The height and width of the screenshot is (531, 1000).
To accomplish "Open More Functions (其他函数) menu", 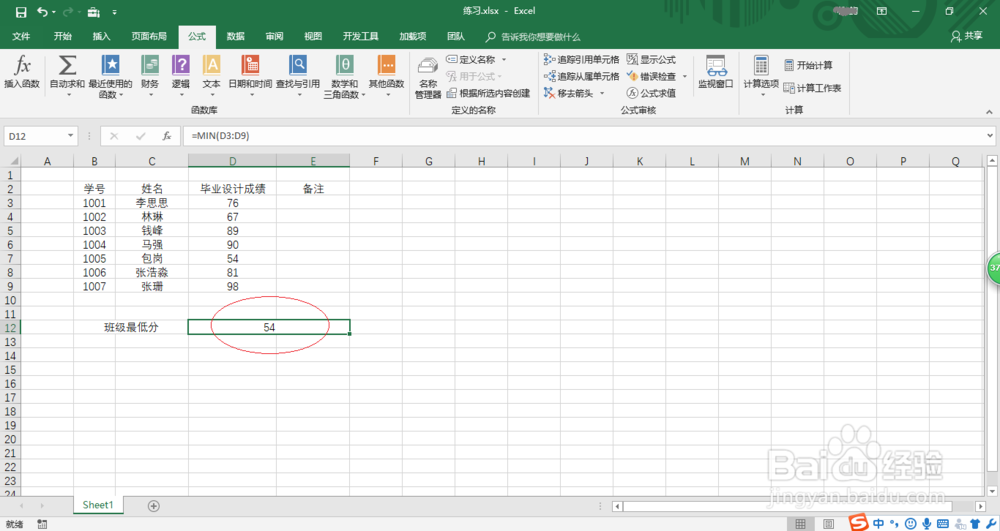I will 386,75.
